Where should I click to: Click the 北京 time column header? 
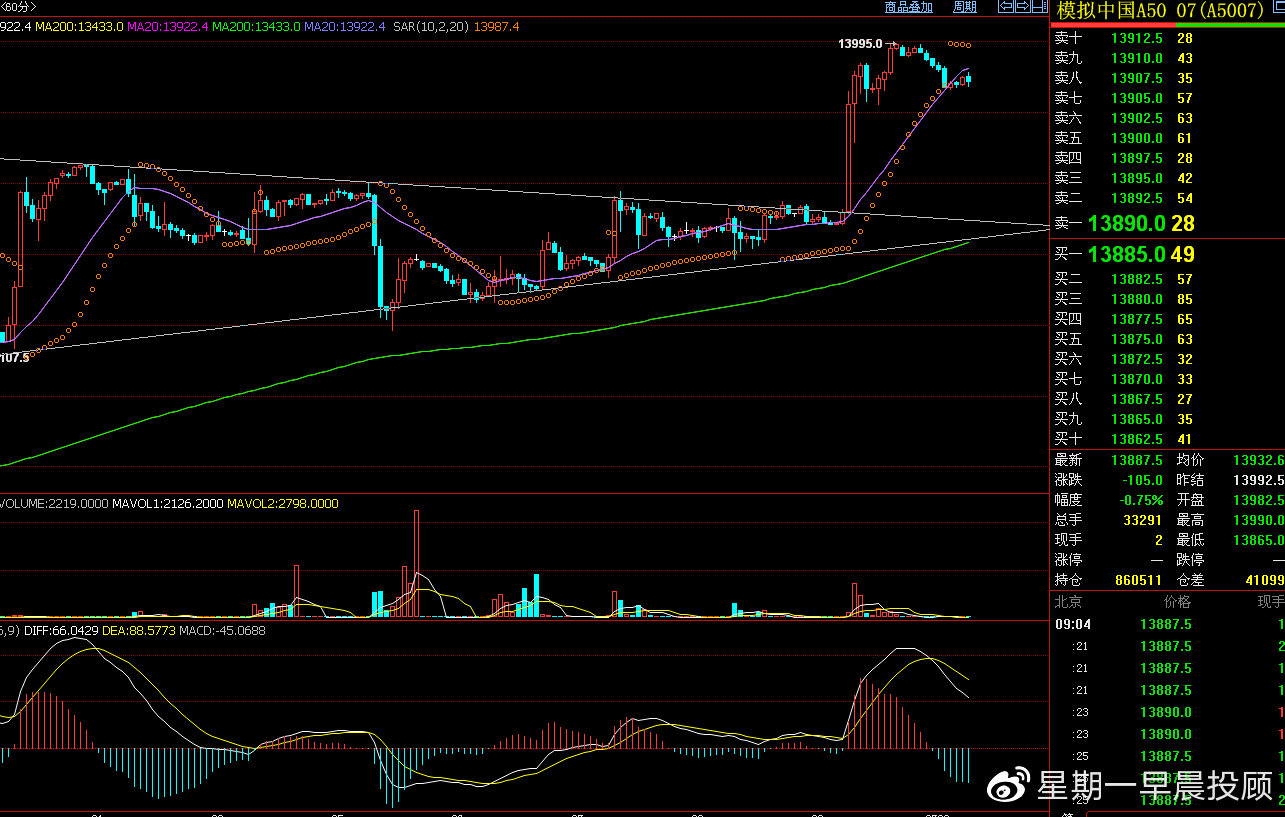(x=1070, y=602)
